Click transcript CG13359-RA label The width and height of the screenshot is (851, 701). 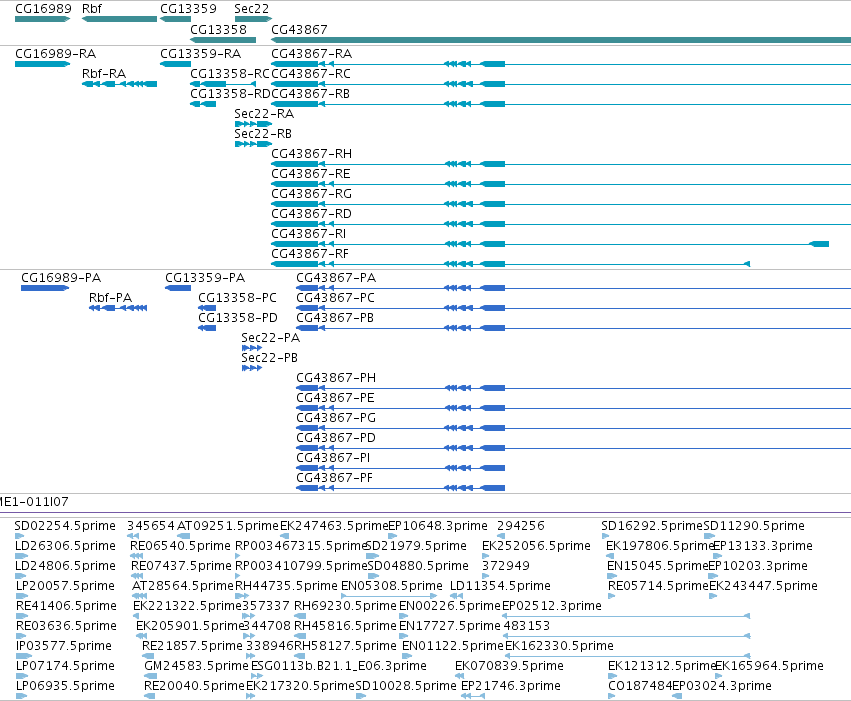[x=200, y=54]
